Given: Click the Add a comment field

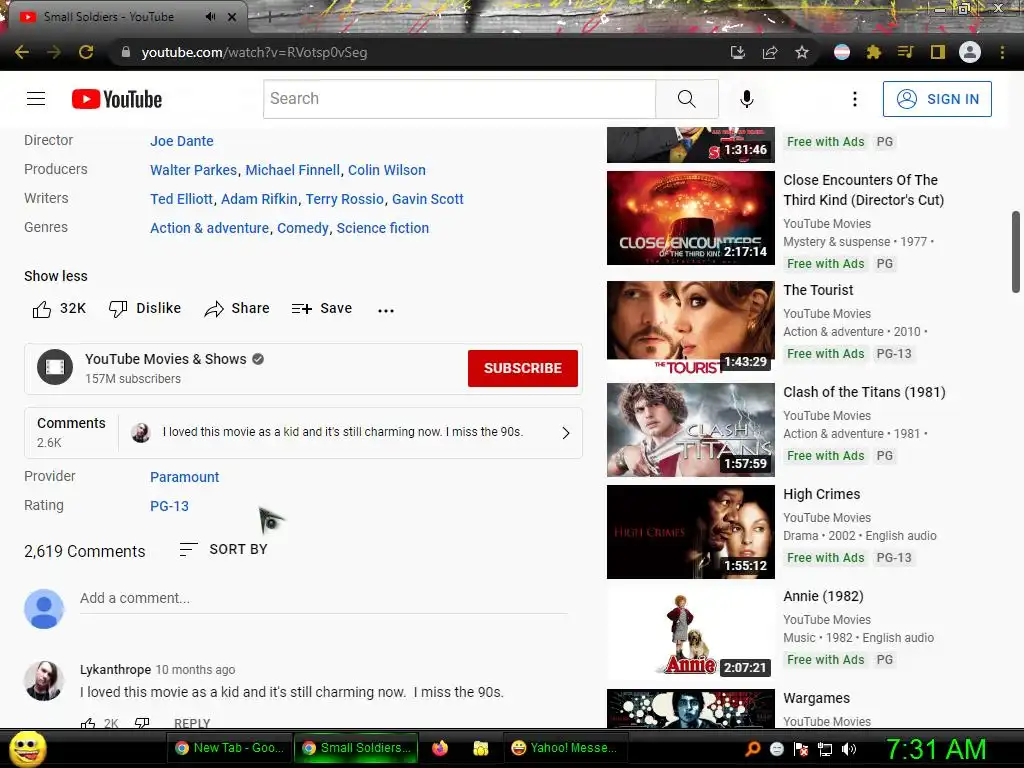Looking at the screenshot, I should coord(323,598).
